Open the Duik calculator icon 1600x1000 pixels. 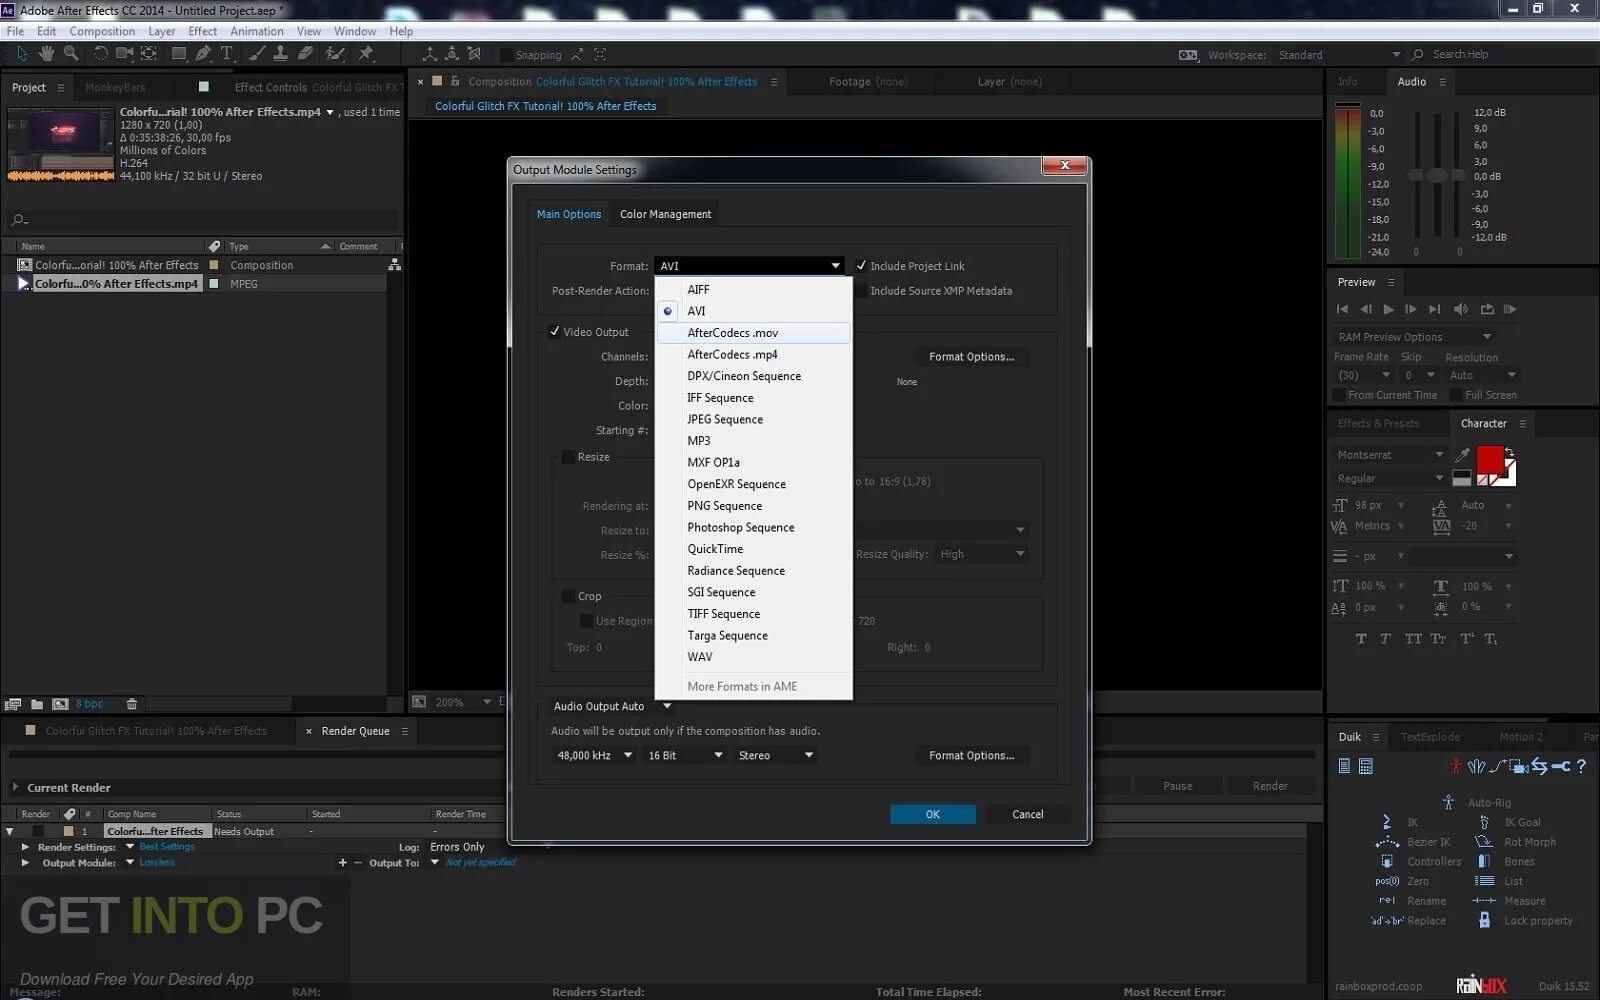point(1366,766)
